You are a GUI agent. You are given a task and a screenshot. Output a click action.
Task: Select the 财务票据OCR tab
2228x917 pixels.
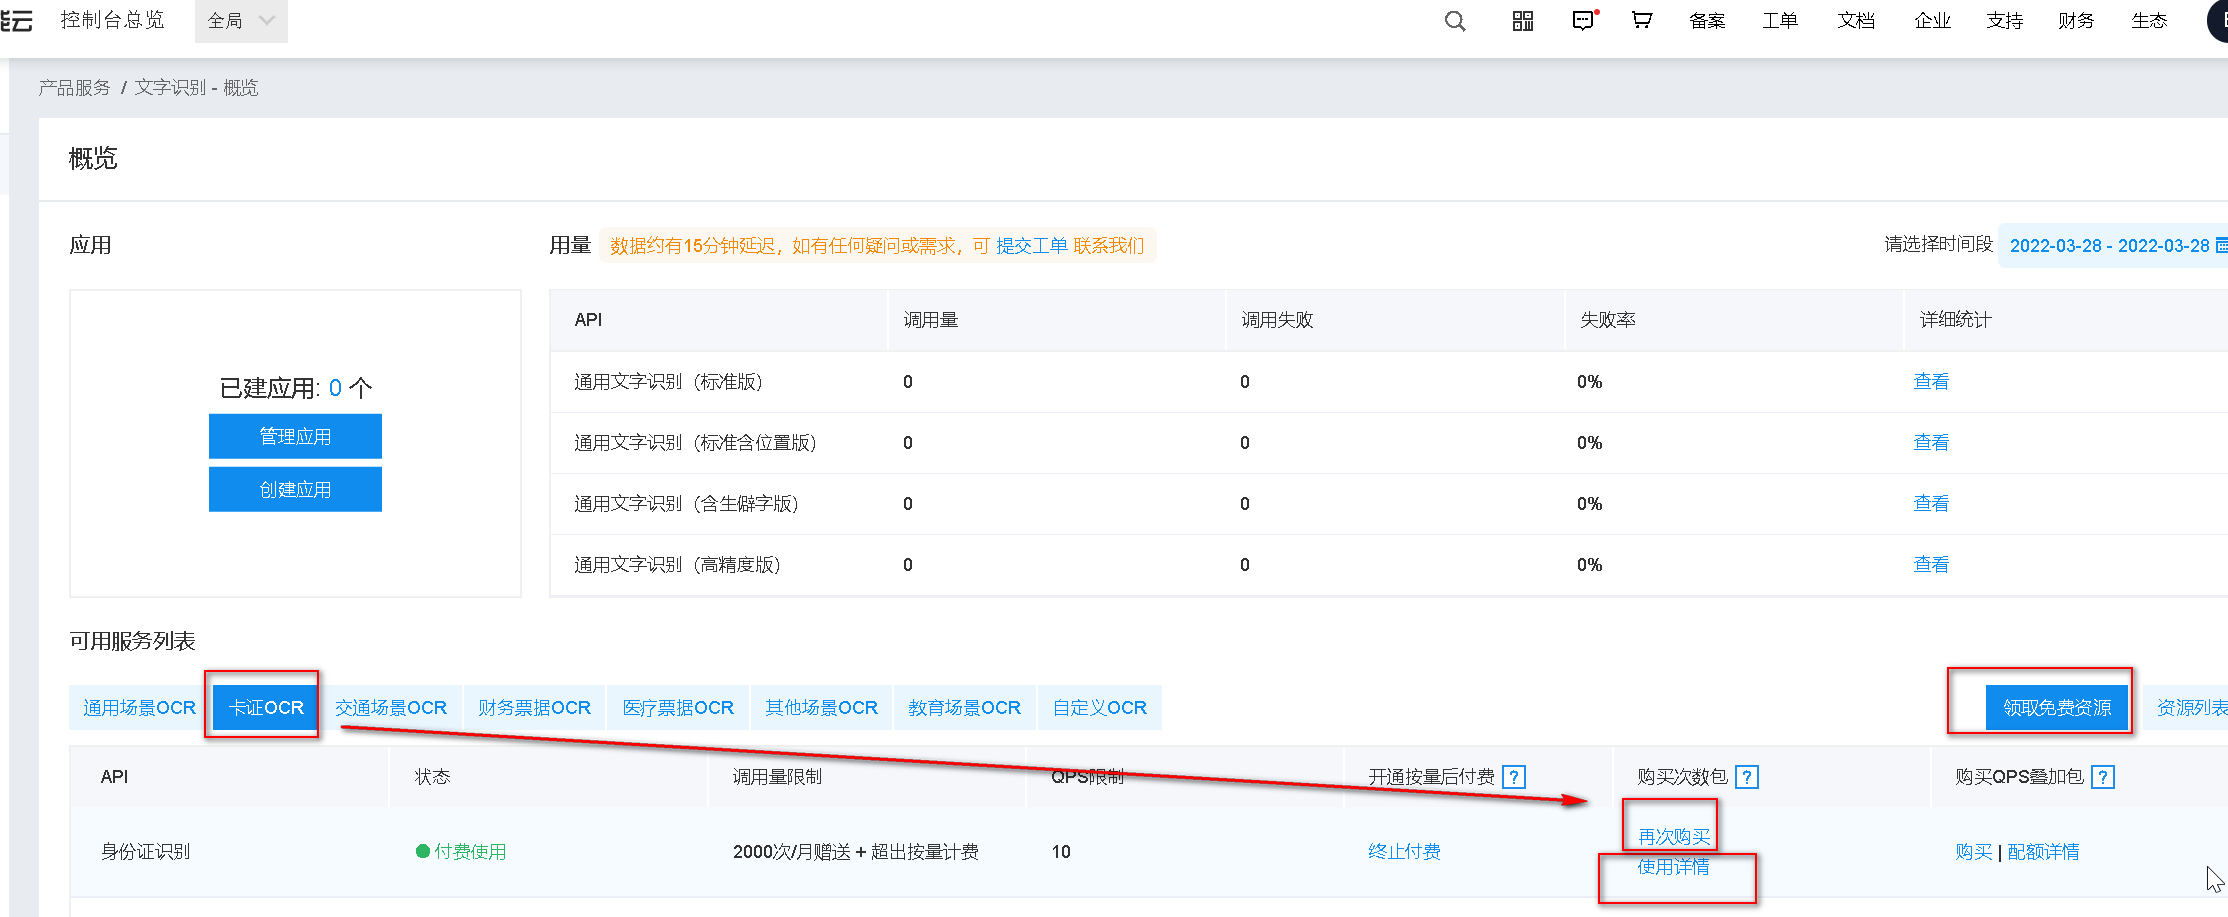click(534, 708)
